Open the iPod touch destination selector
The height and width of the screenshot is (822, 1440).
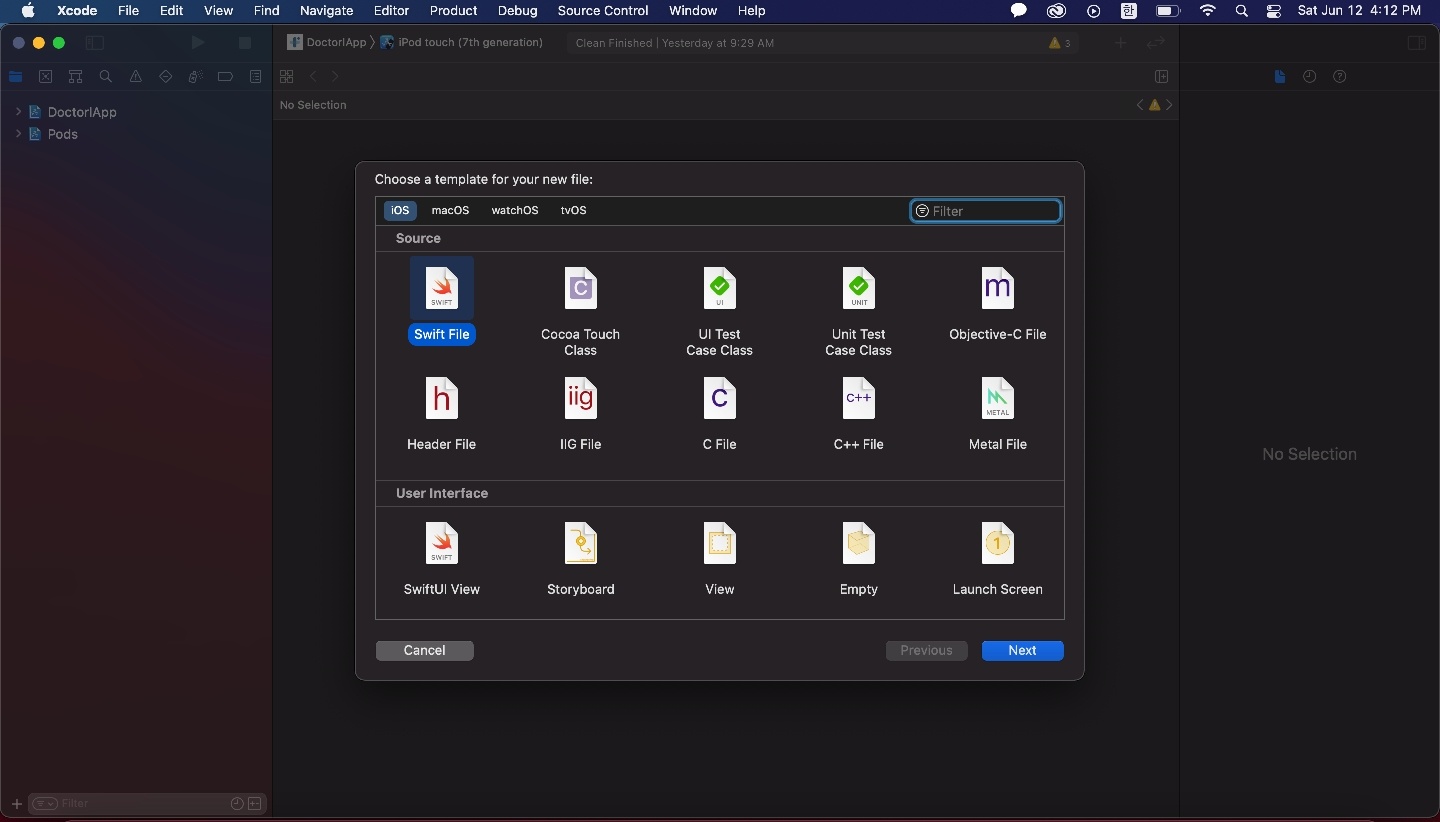click(462, 43)
